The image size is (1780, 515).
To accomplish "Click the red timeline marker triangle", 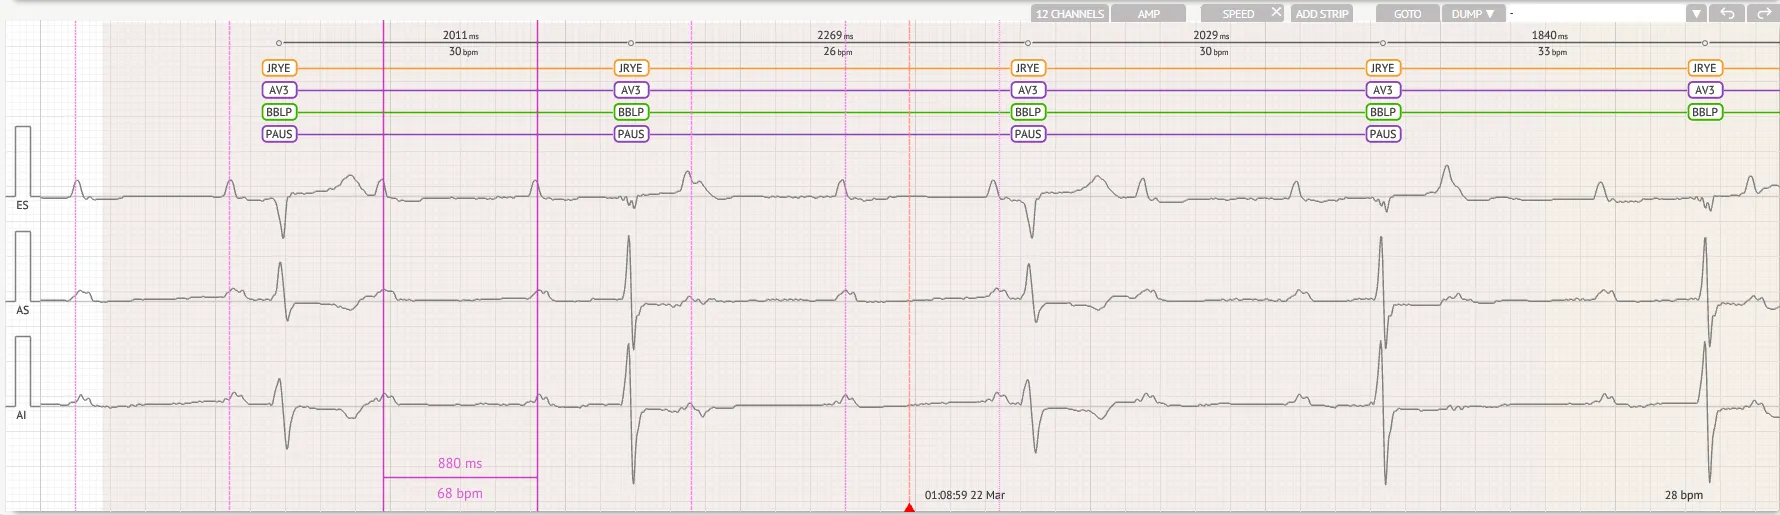I will click(x=909, y=508).
